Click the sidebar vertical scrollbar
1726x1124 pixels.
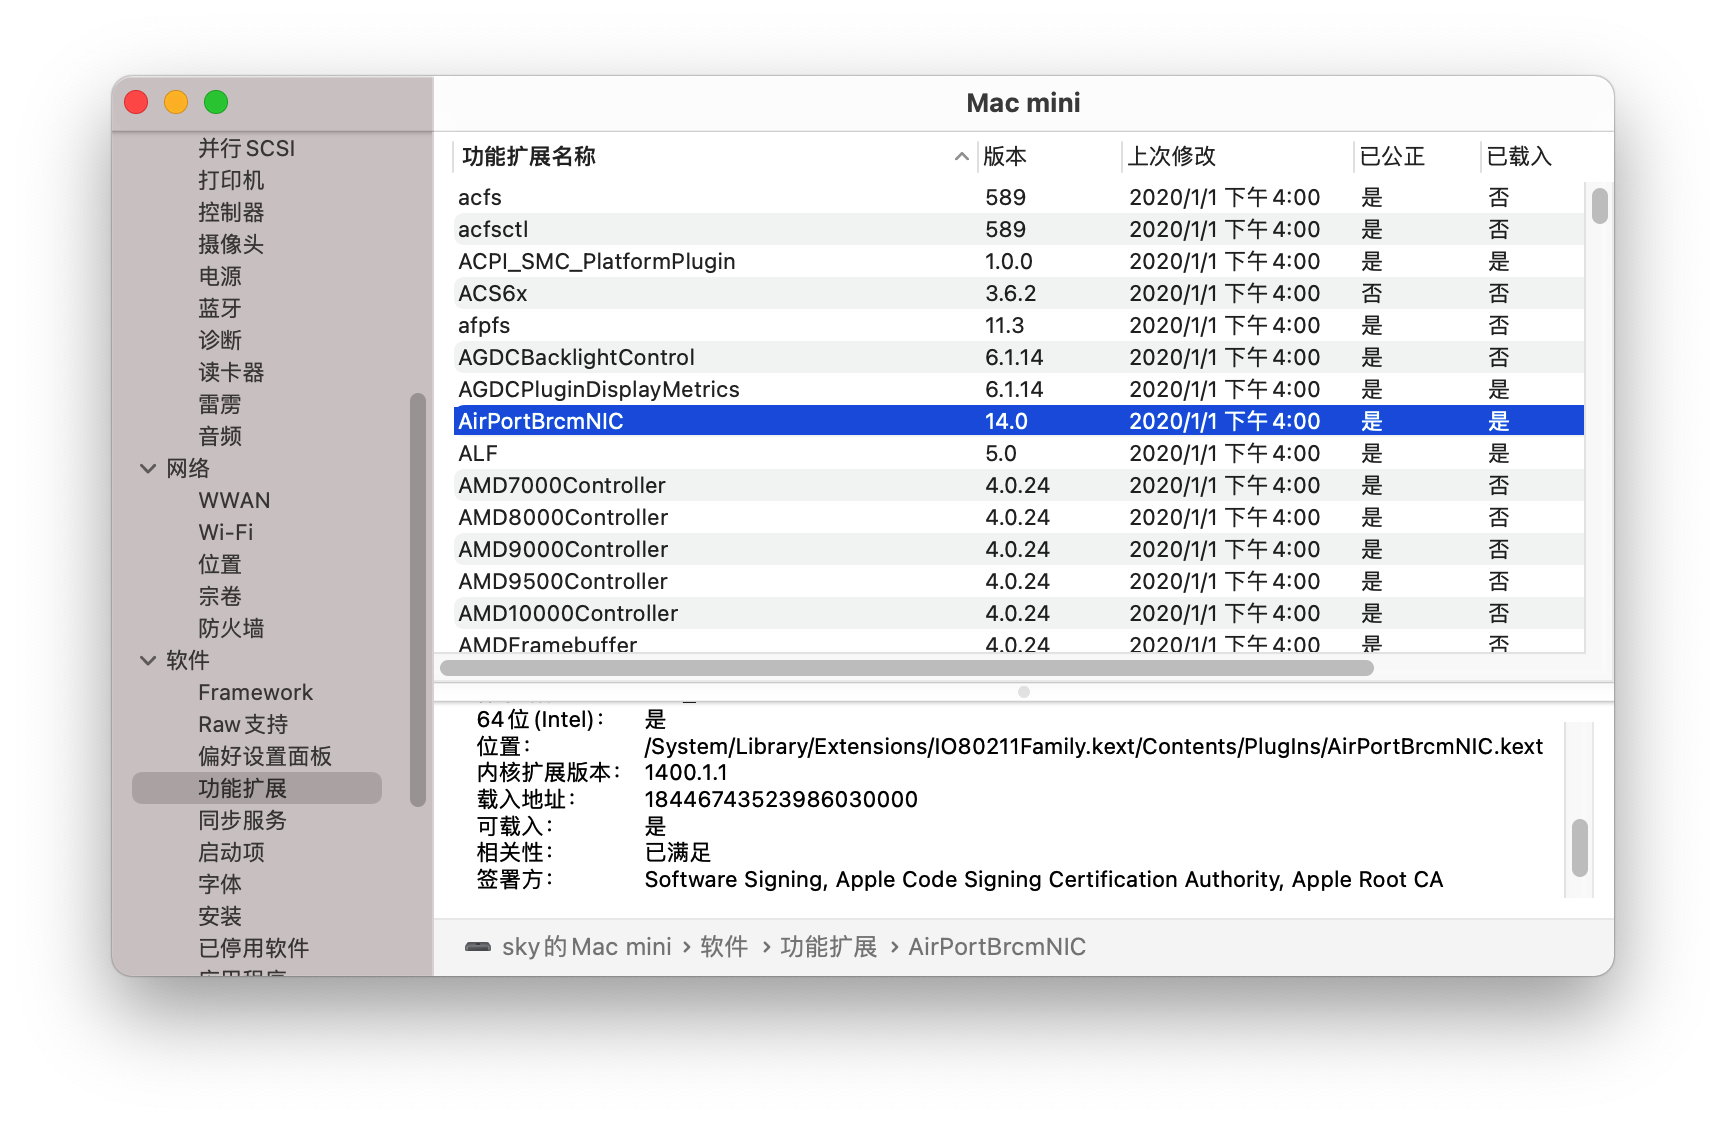(x=418, y=600)
